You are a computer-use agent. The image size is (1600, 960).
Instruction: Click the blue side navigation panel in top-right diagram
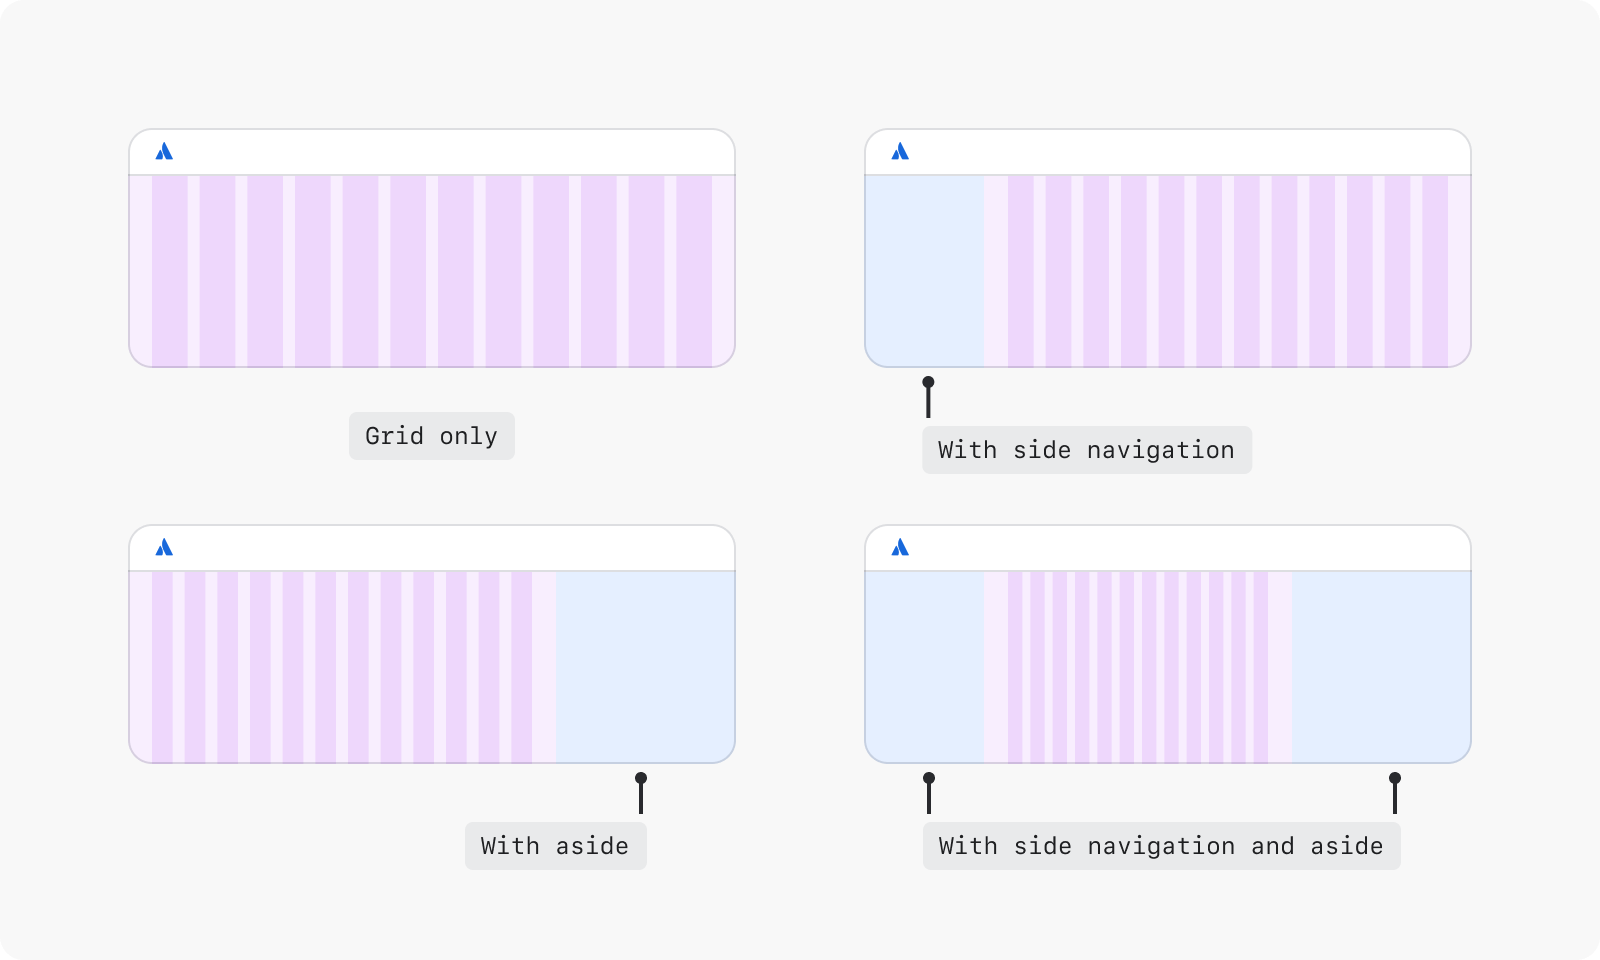coord(925,271)
